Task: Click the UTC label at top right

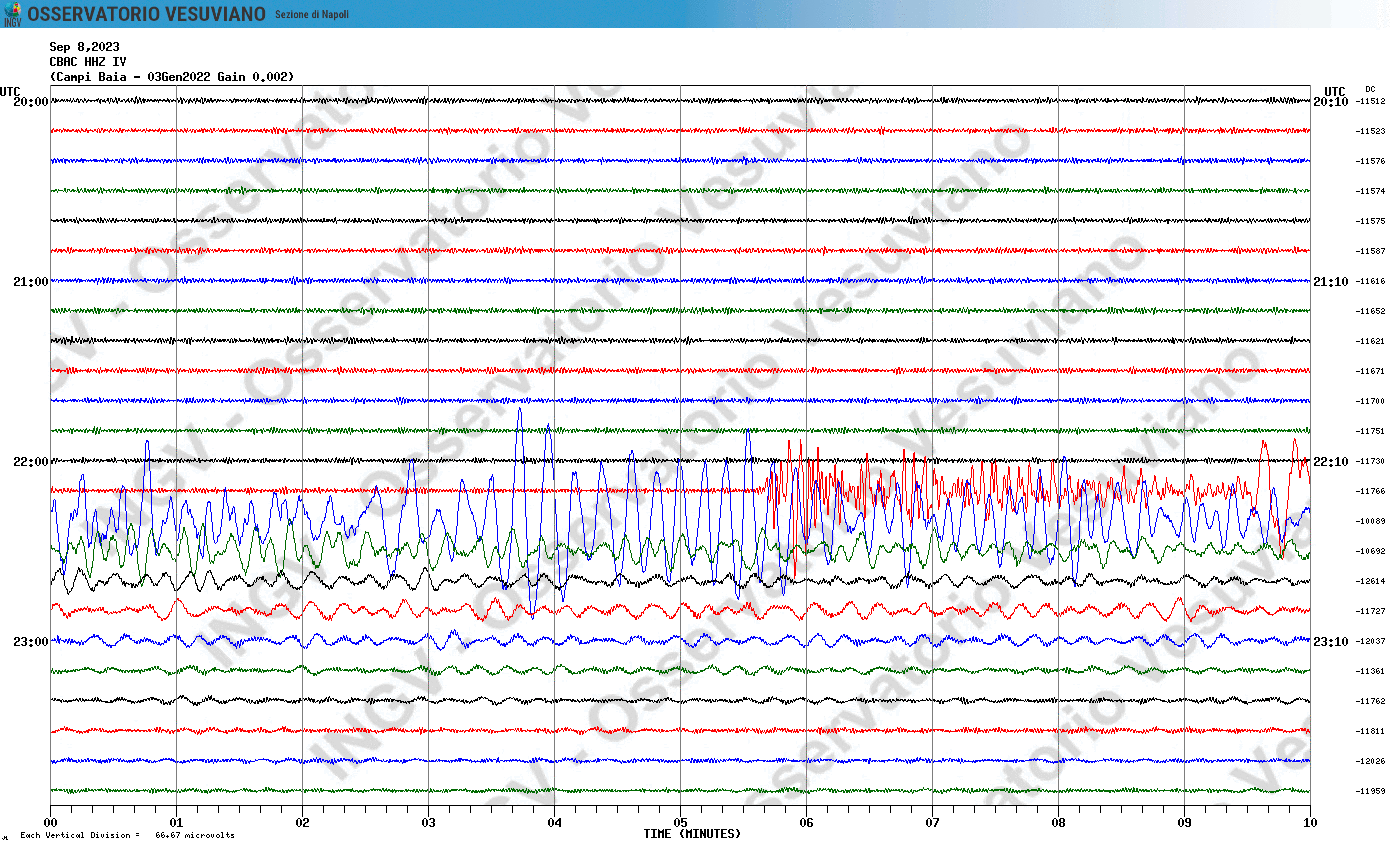Action: tap(1335, 91)
